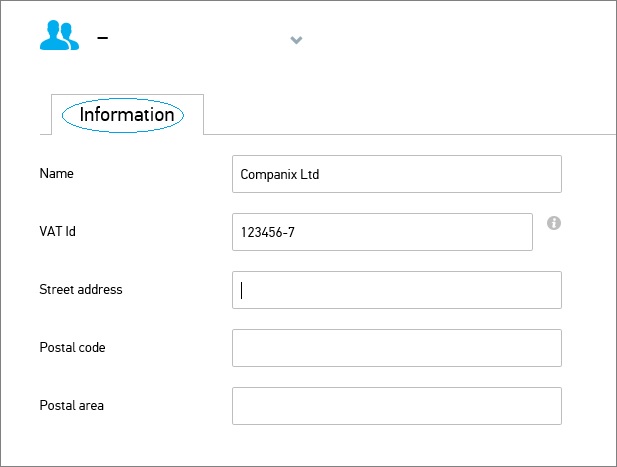This screenshot has width=617, height=467.
Task: Click the VAT Id label
Action: click(x=57, y=231)
